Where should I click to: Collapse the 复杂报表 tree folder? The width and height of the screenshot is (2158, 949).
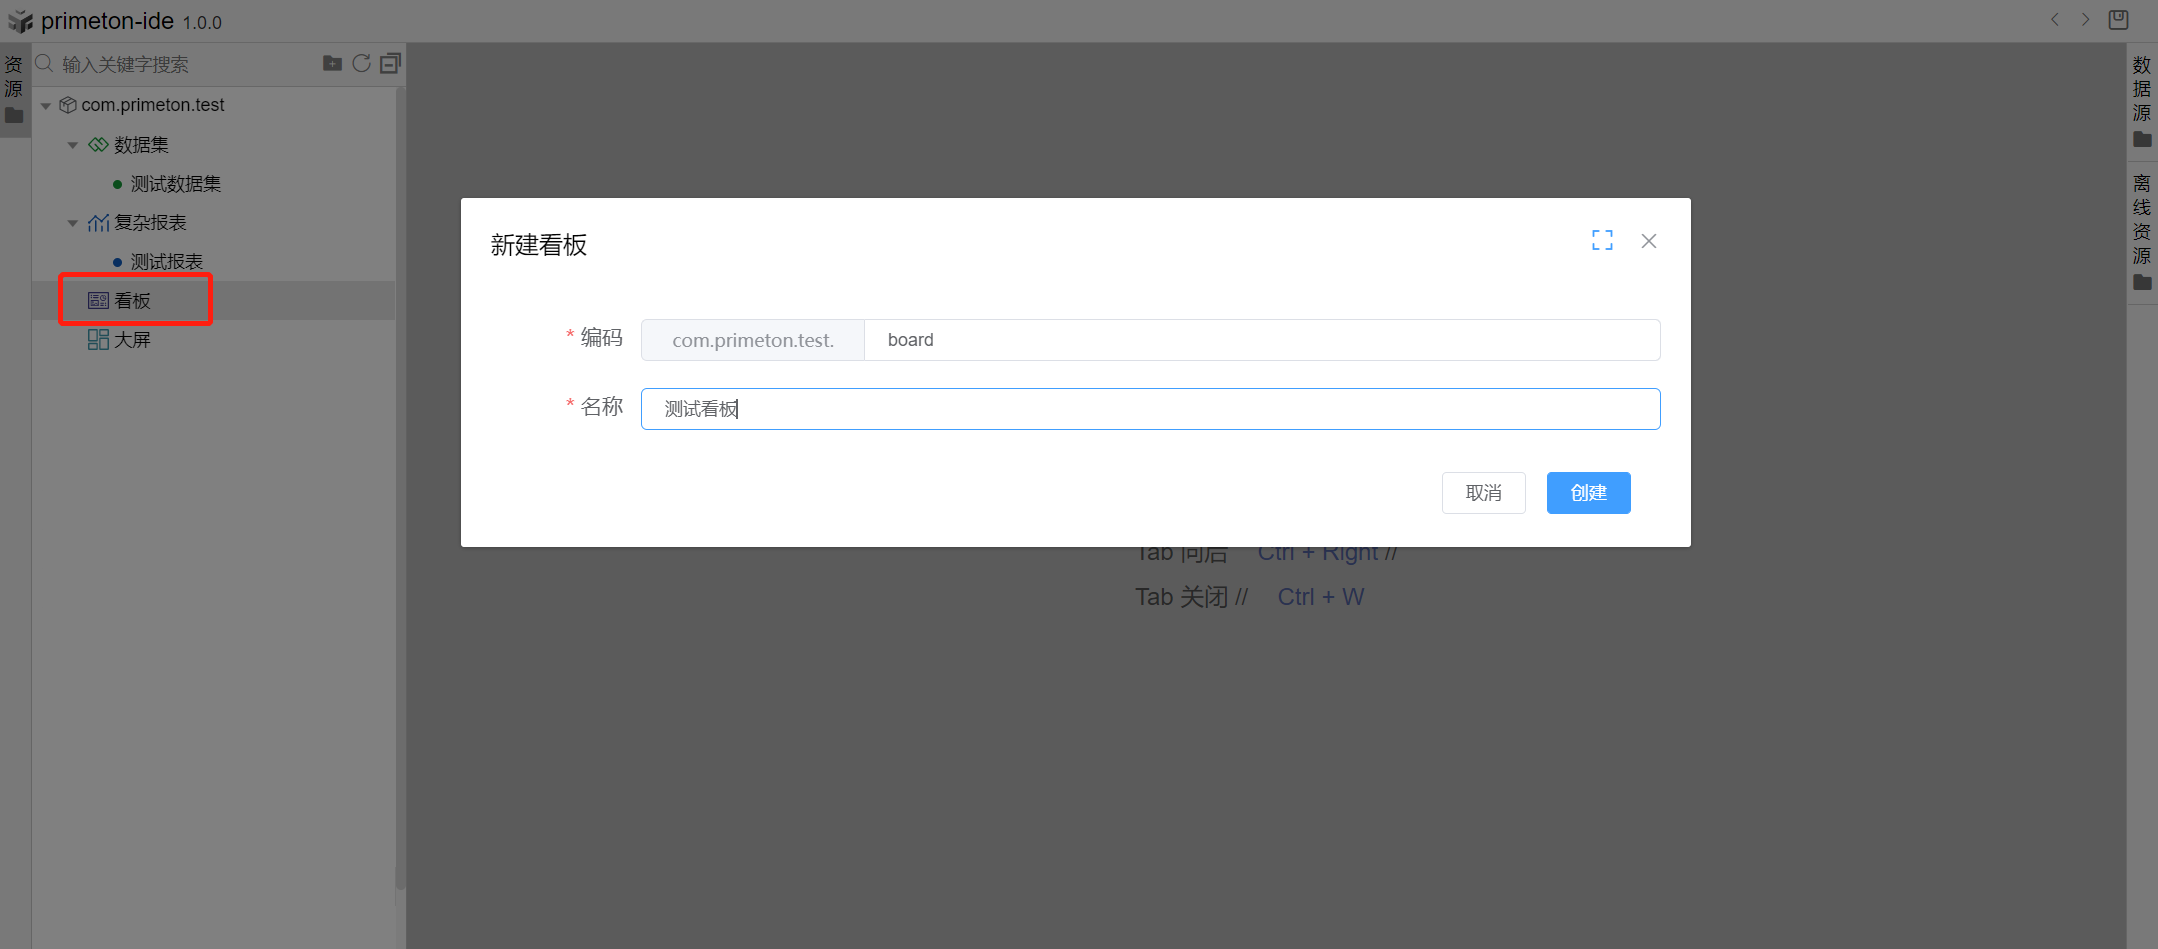(x=73, y=224)
